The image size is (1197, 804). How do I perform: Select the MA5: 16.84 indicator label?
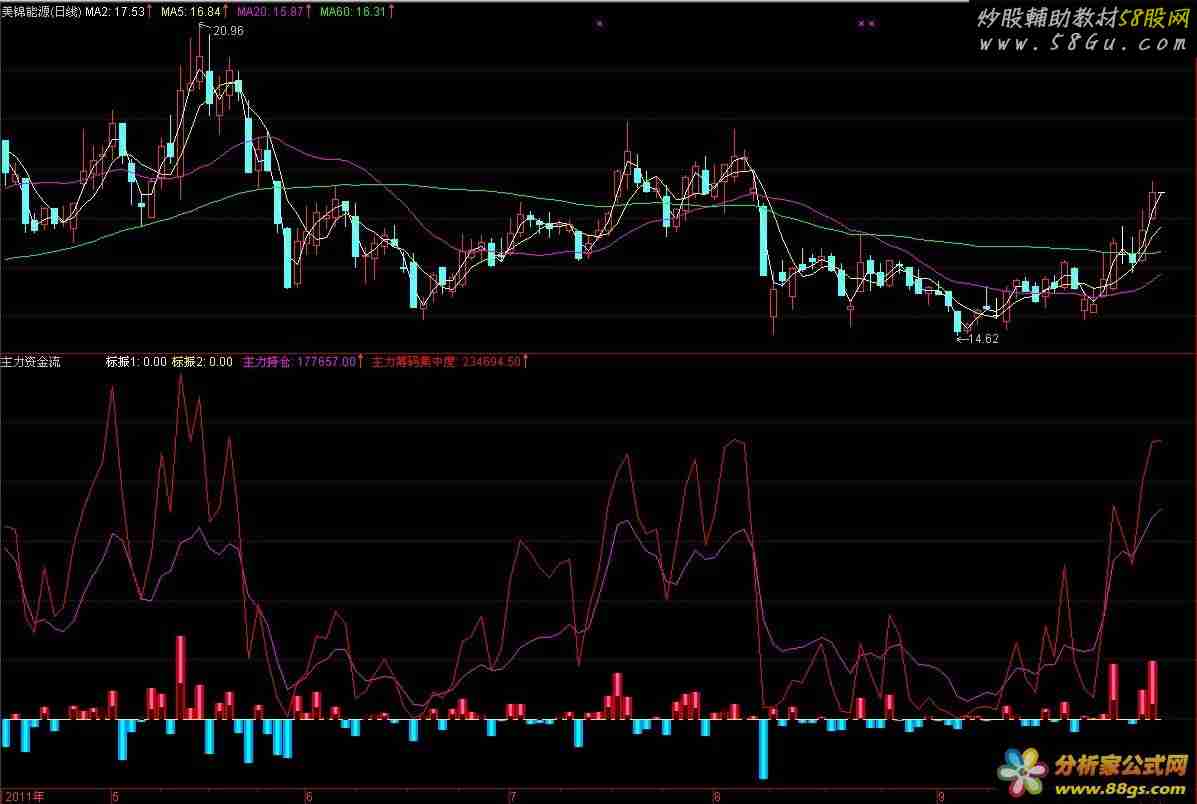coord(191,11)
